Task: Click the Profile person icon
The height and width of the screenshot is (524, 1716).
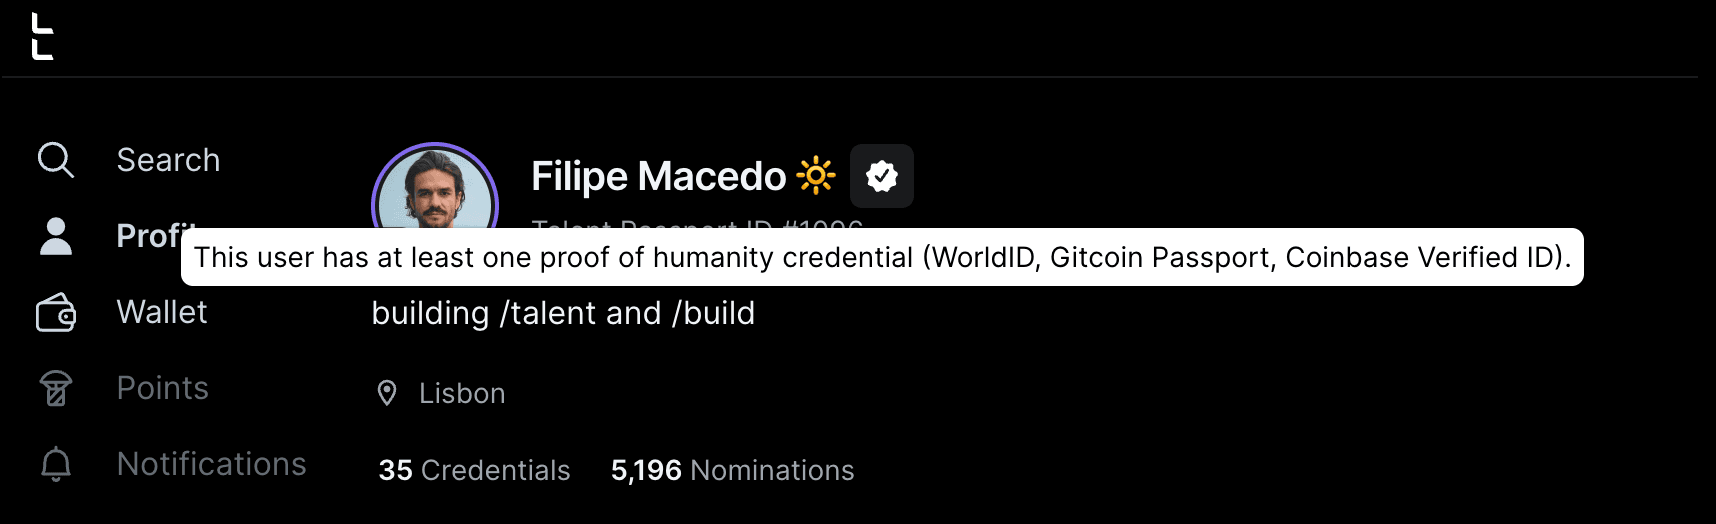Action: [x=55, y=236]
